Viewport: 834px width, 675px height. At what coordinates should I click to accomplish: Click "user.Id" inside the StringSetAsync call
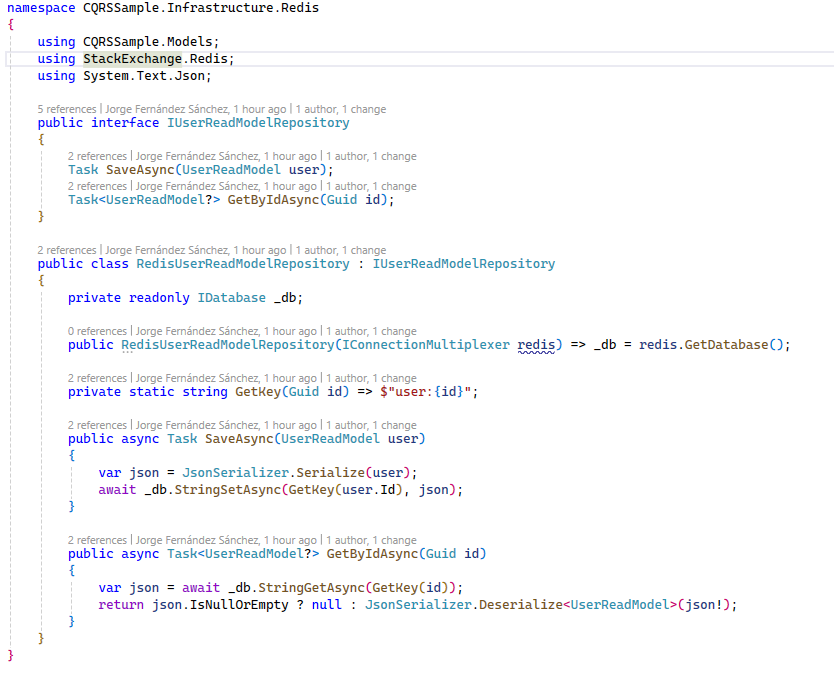(368, 490)
